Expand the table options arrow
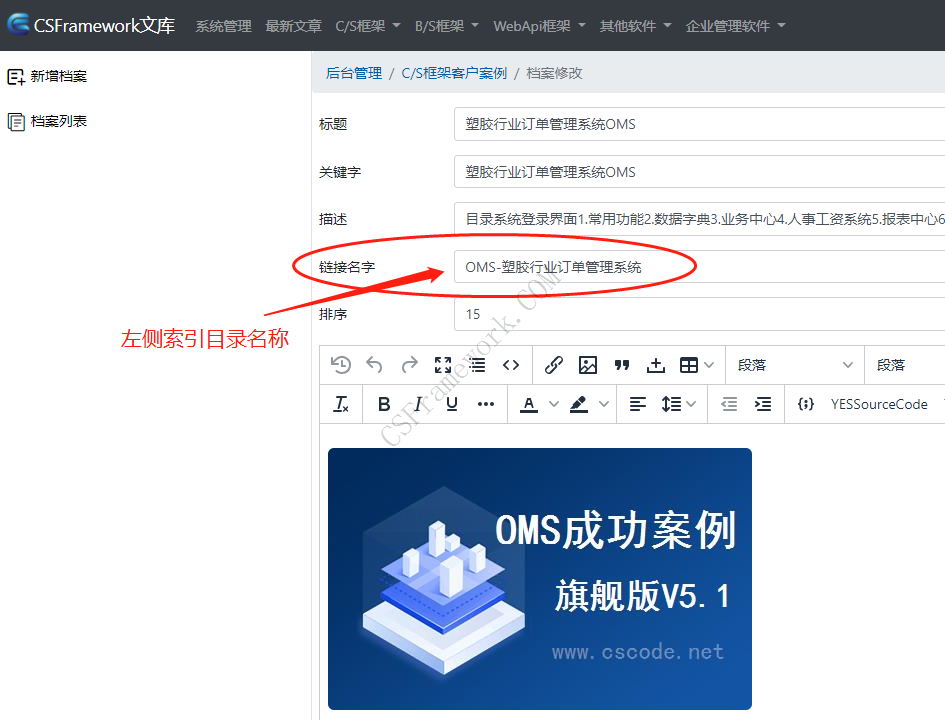Image resolution: width=945 pixels, height=720 pixels. 709,365
